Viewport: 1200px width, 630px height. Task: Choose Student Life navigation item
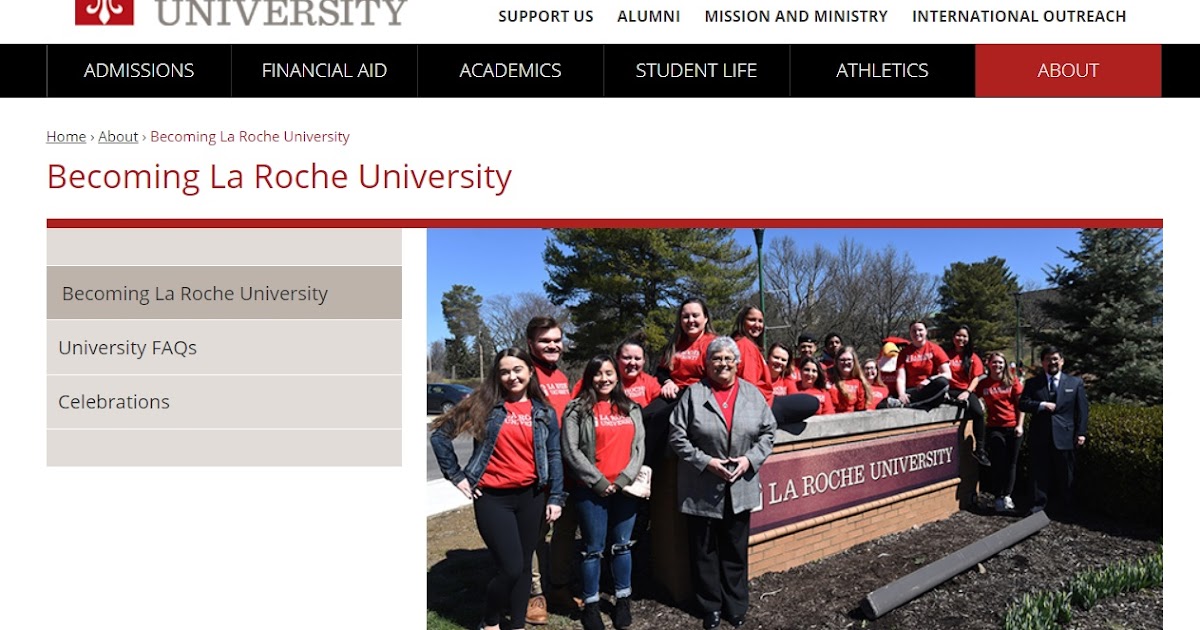tap(696, 70)
